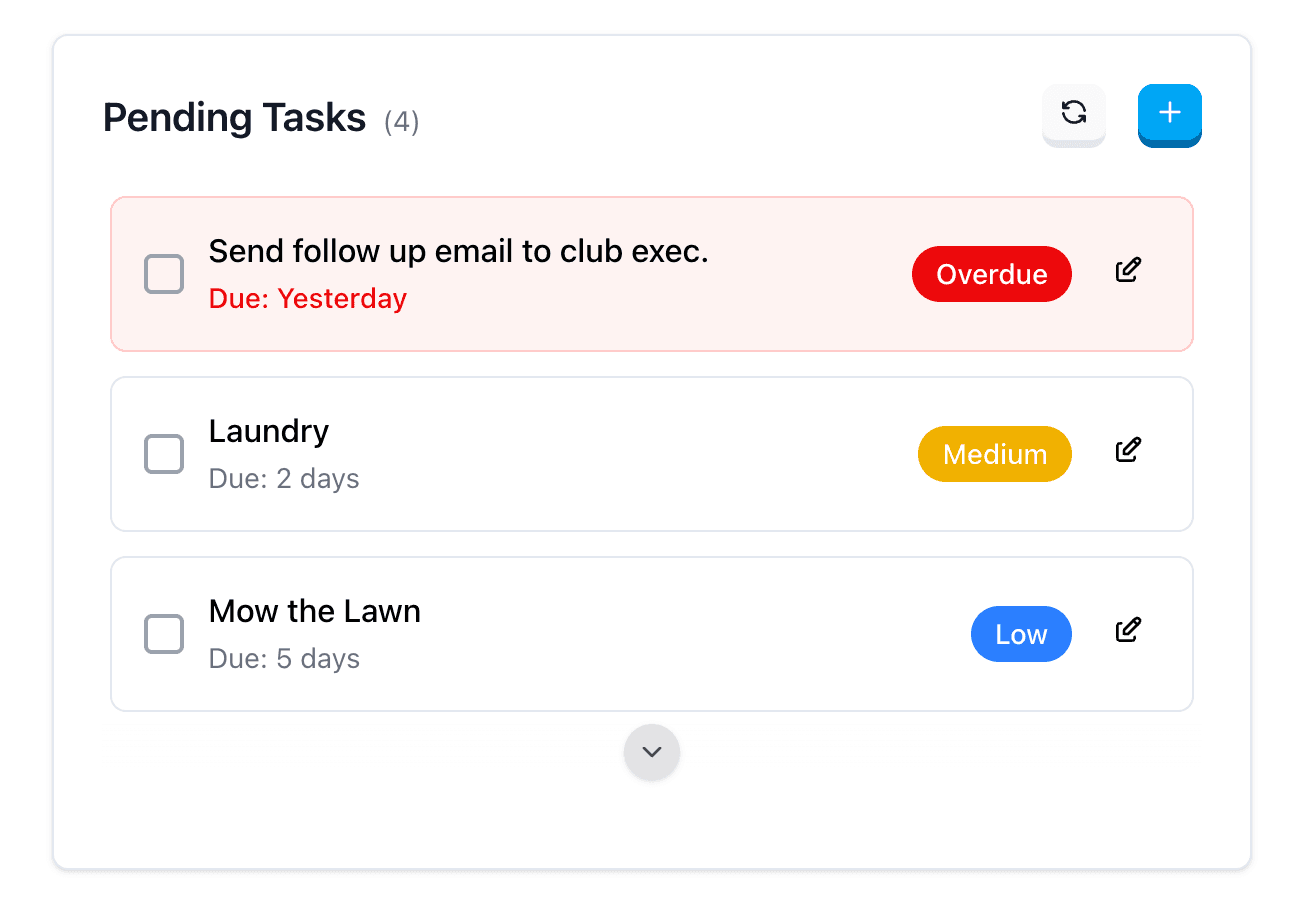Click the Due: 2 days text
The image size is (1294, 916).
tap(284, 479)
